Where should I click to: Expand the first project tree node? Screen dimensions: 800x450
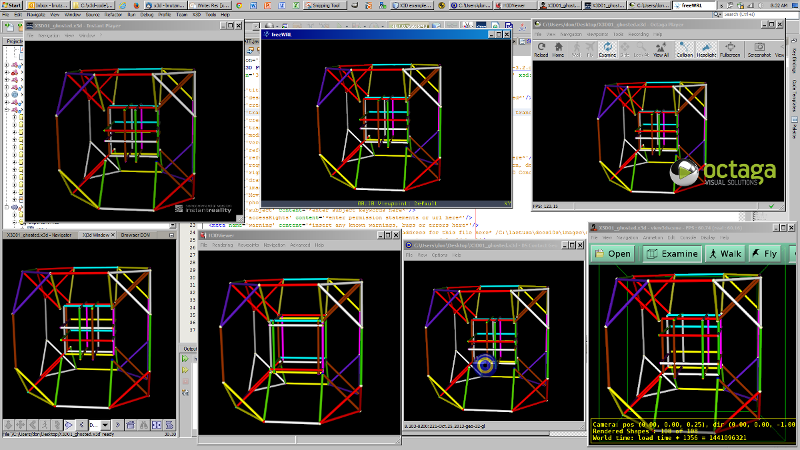click(x=7, y=65)
